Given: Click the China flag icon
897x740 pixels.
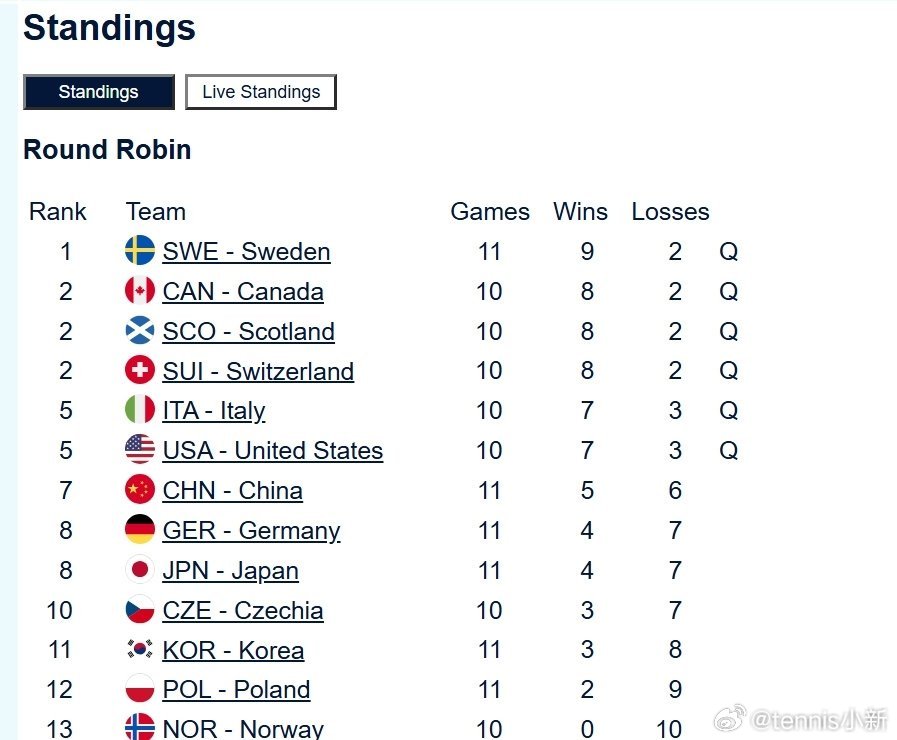Looking at the screenshot, I should click(140, 490).
